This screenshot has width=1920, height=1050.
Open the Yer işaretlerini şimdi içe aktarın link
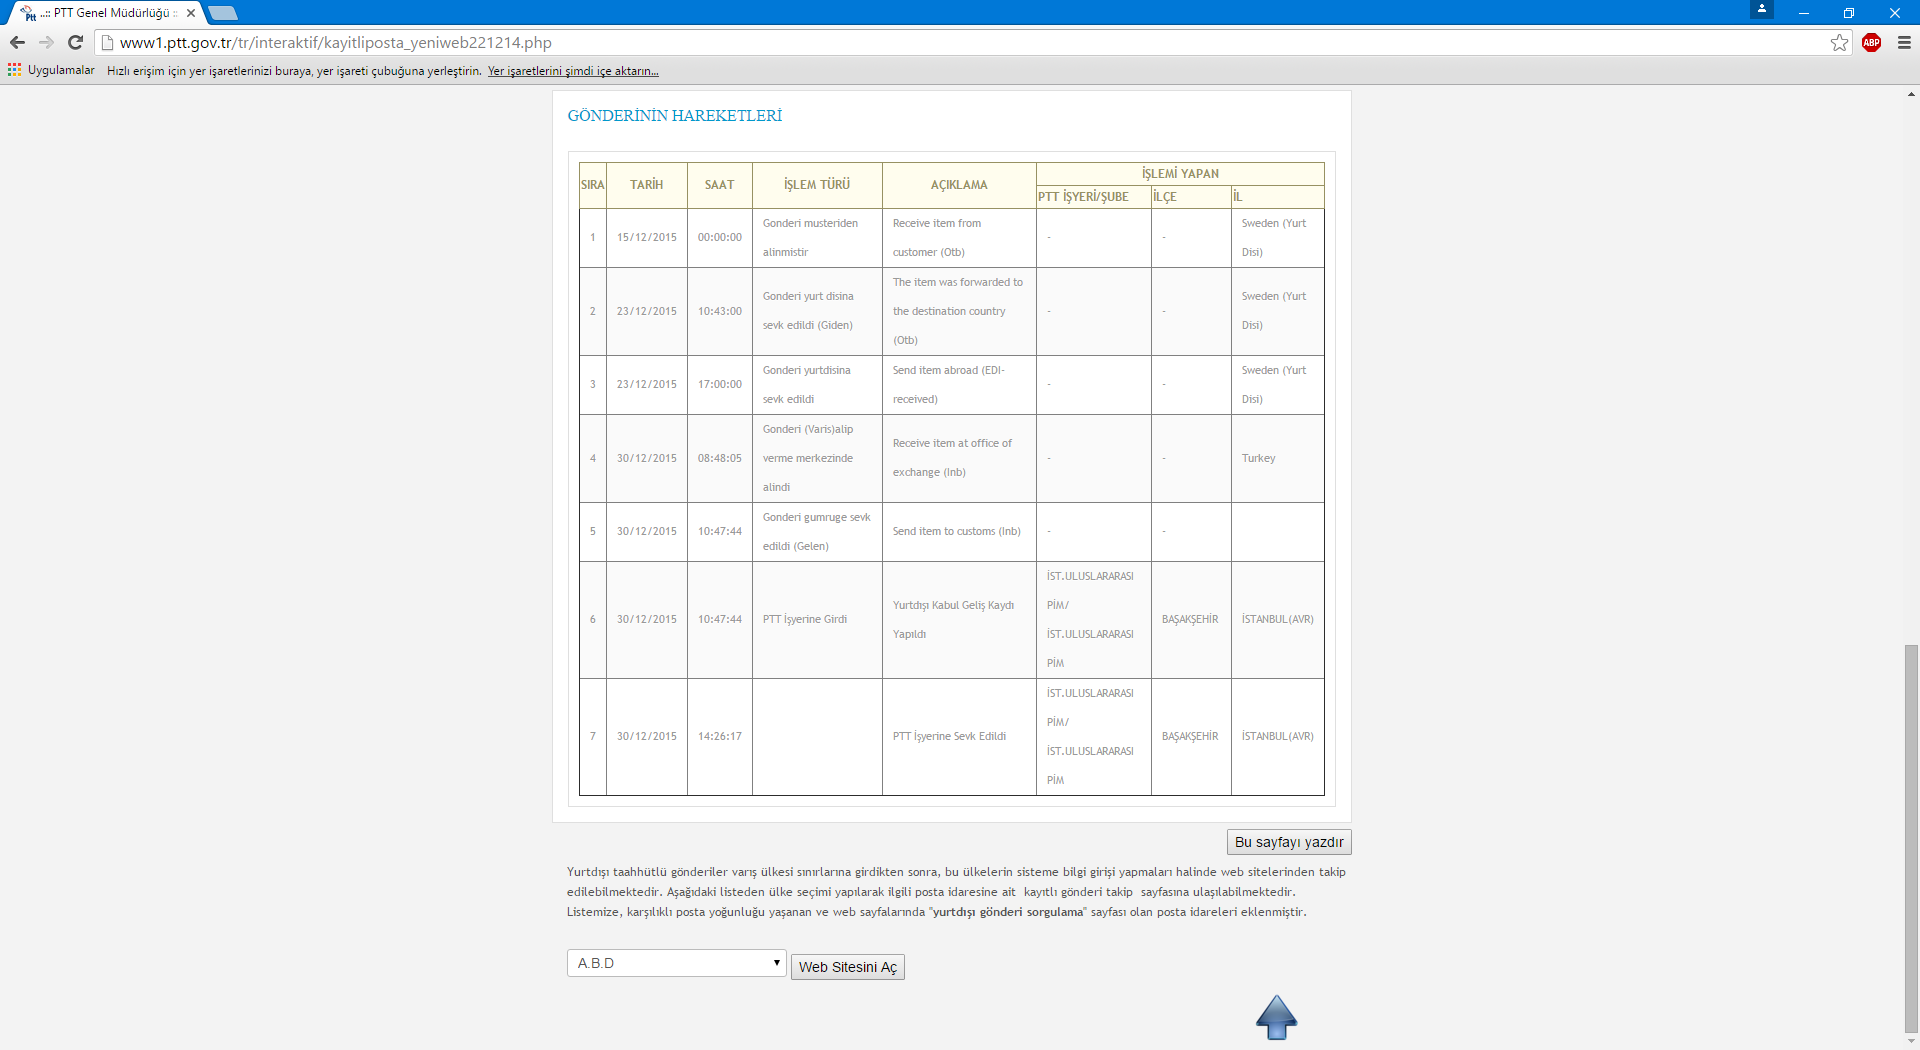573,71
